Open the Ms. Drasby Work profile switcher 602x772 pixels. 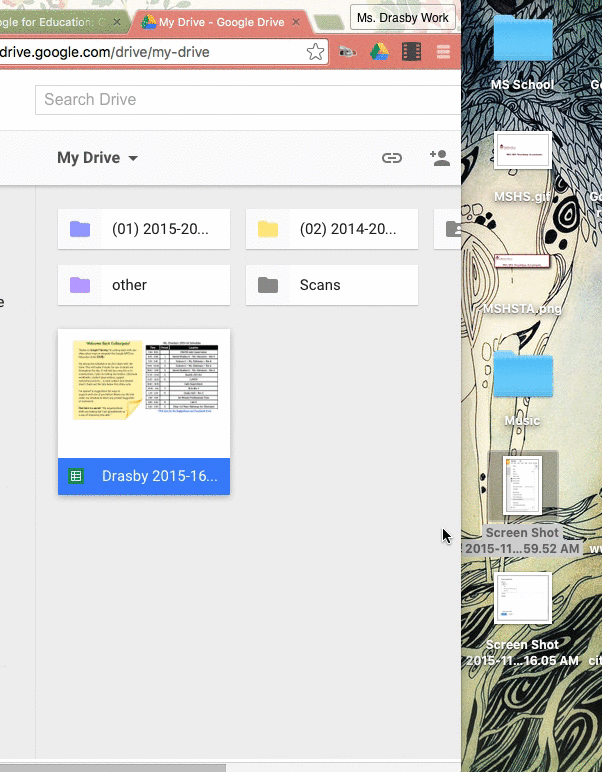coord(403,18)
